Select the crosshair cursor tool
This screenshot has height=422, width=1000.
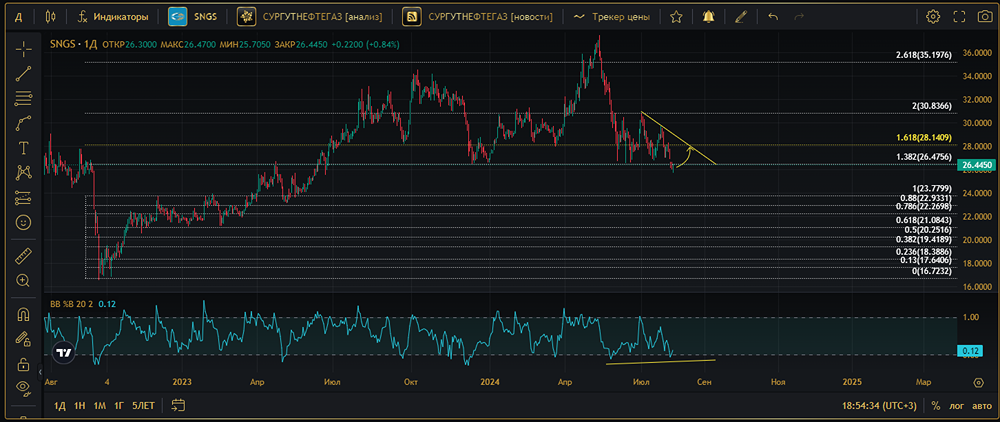[x=24, y=48]
